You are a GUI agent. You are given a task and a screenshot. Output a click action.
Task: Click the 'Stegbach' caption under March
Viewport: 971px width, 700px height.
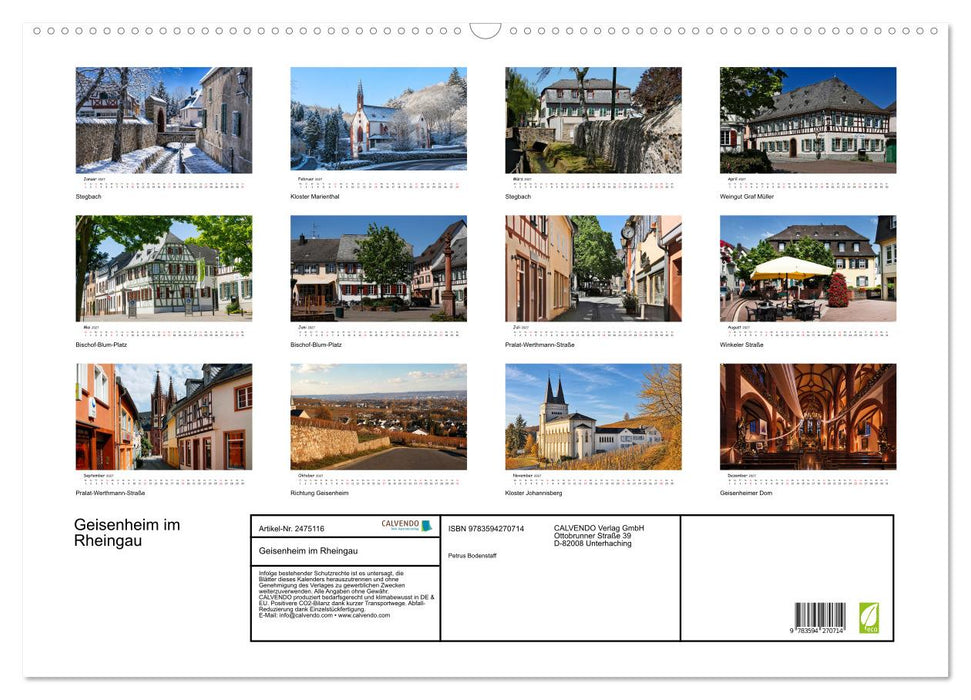(x=518, y=196)
